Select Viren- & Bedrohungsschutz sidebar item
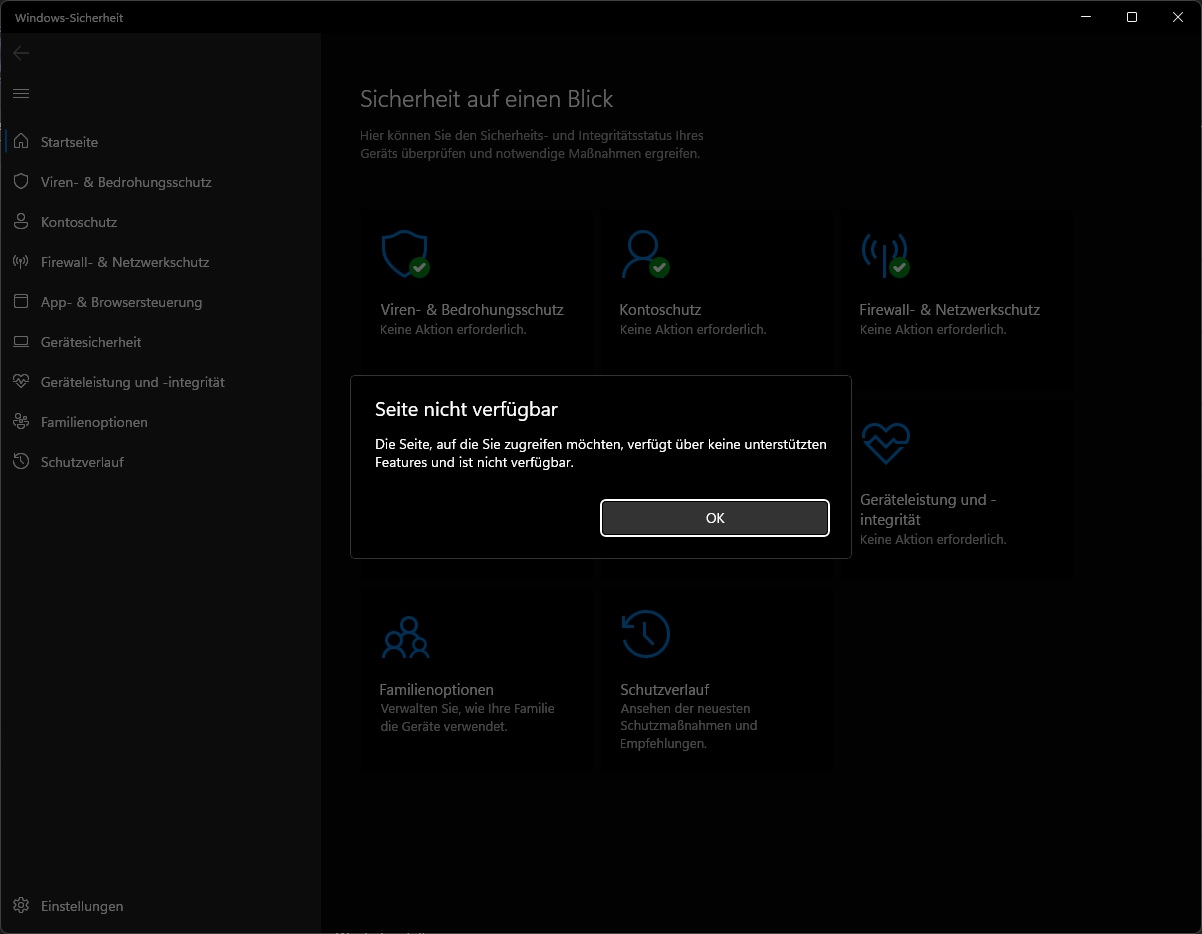 [x=126, y=182]
